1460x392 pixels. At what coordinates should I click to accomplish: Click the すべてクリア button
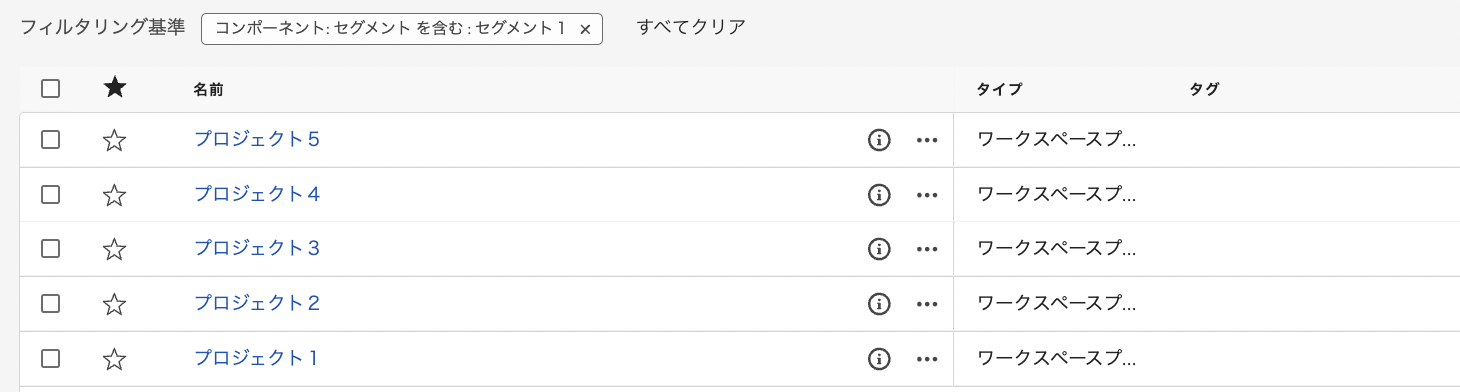pyautogui.click(x=691, y=28)
